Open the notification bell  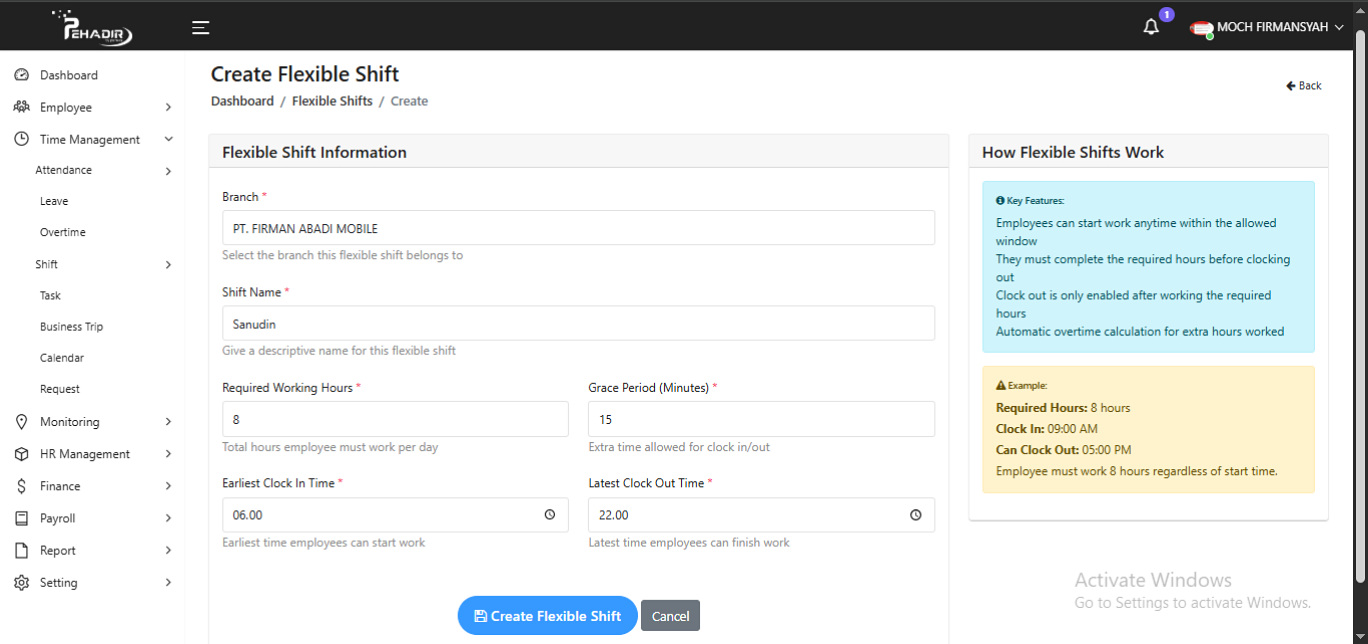(x=1150, y=27)
